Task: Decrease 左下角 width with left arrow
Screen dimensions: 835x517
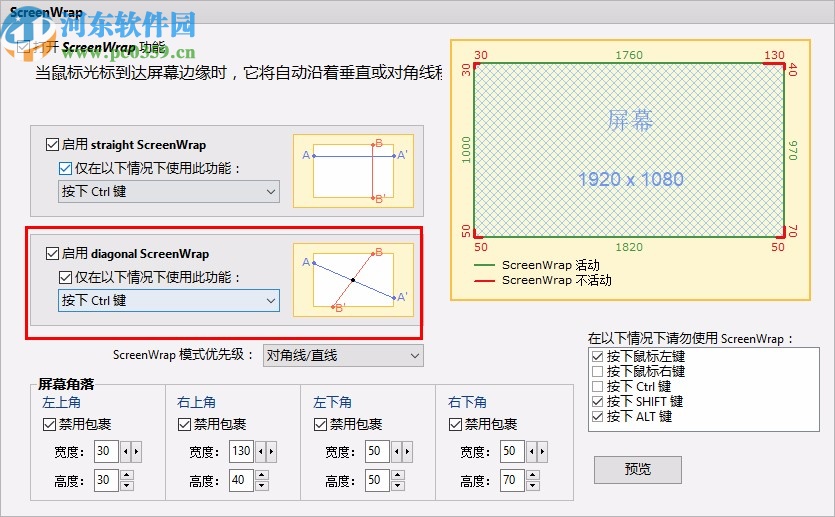Action: click(397, 452)
